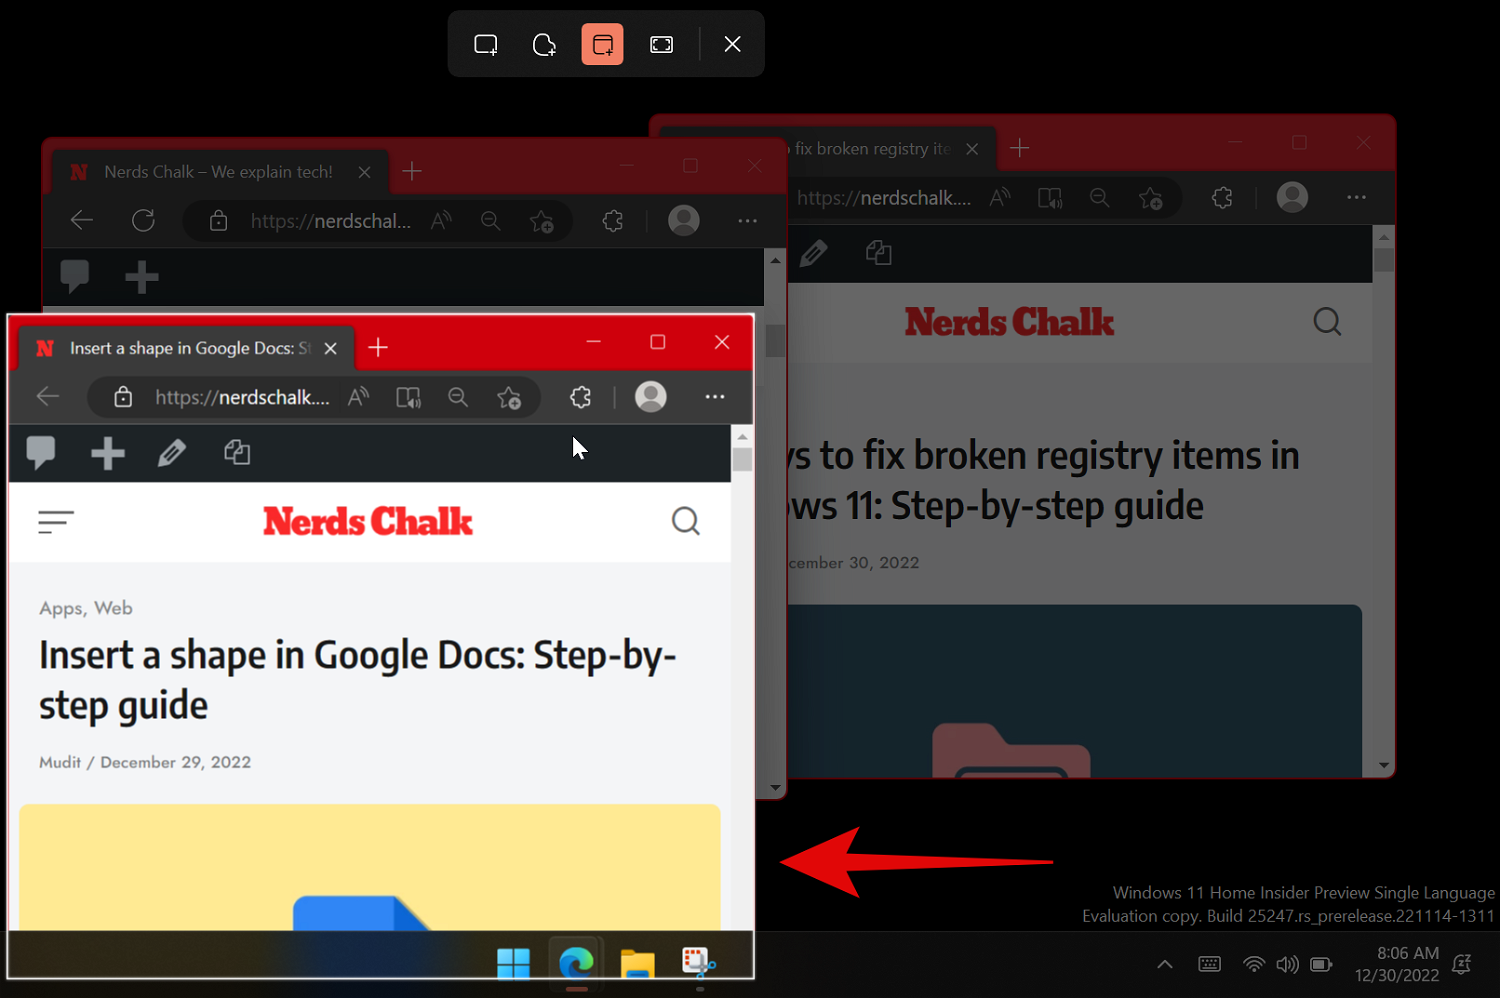Close the Snipping toolbar overlay

732,44
